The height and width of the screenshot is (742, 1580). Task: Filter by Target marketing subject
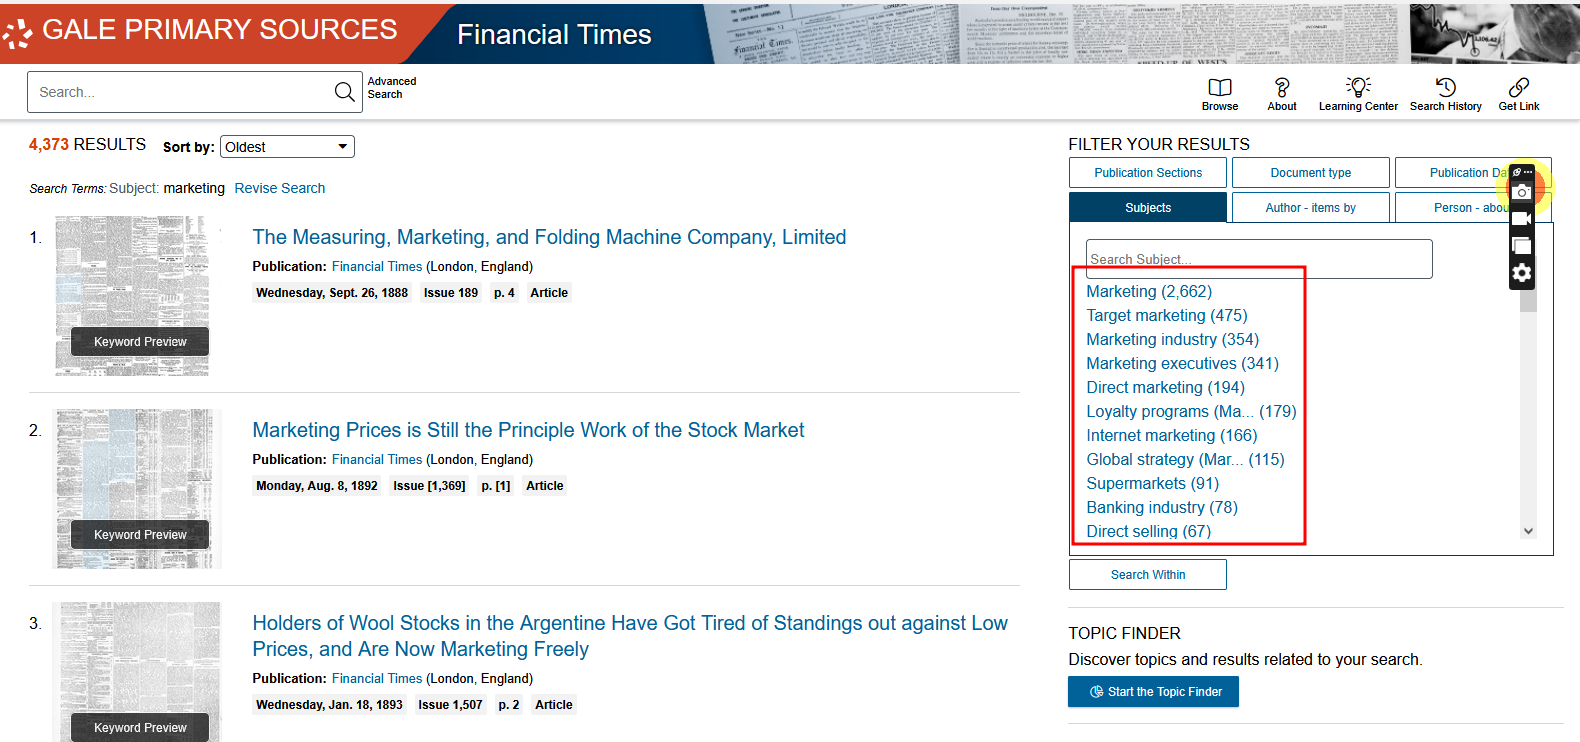pos(1166,315)
